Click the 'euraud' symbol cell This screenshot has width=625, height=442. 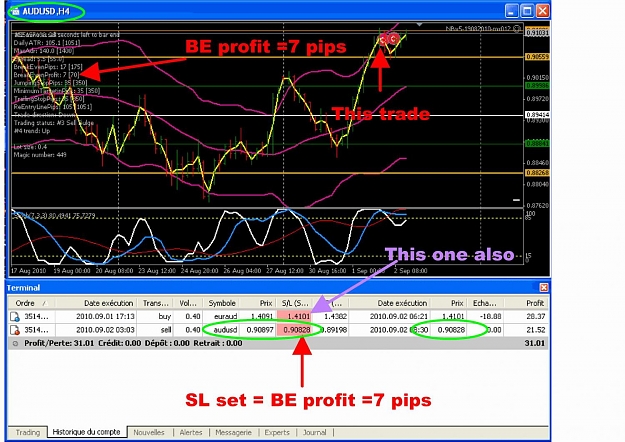(226, 317)
